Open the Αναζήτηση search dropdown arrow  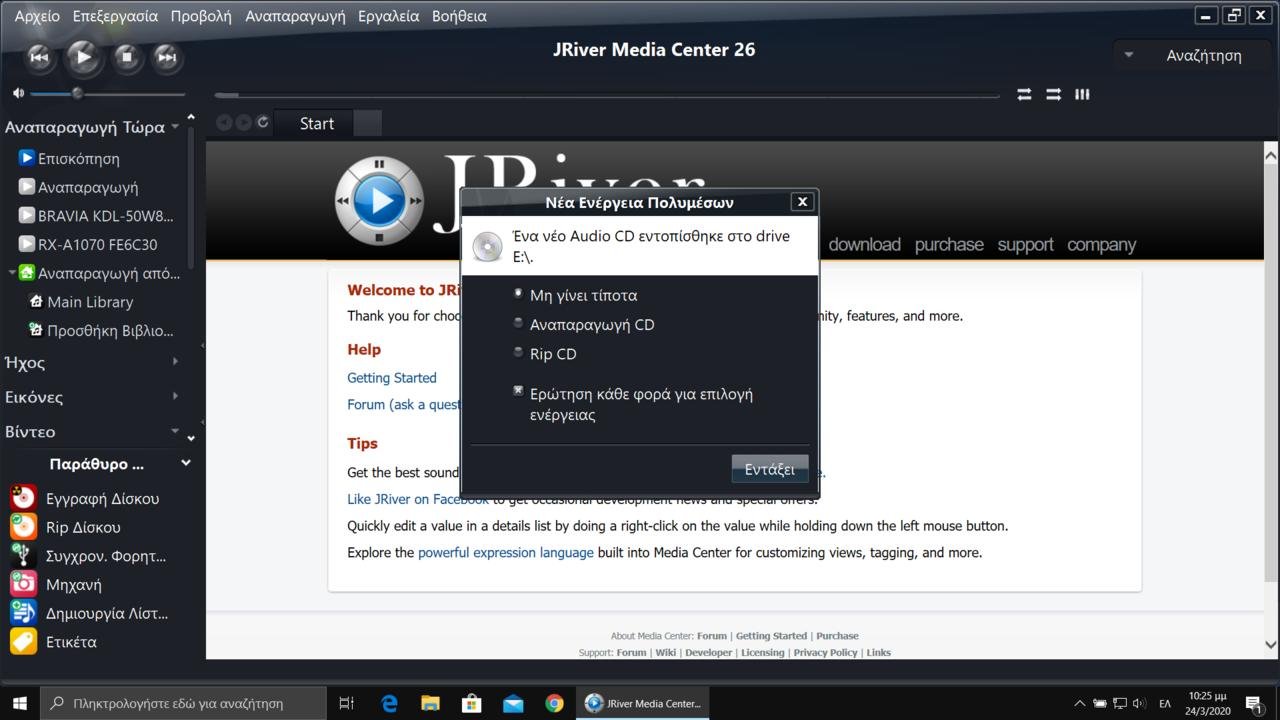click(1129, 55)
